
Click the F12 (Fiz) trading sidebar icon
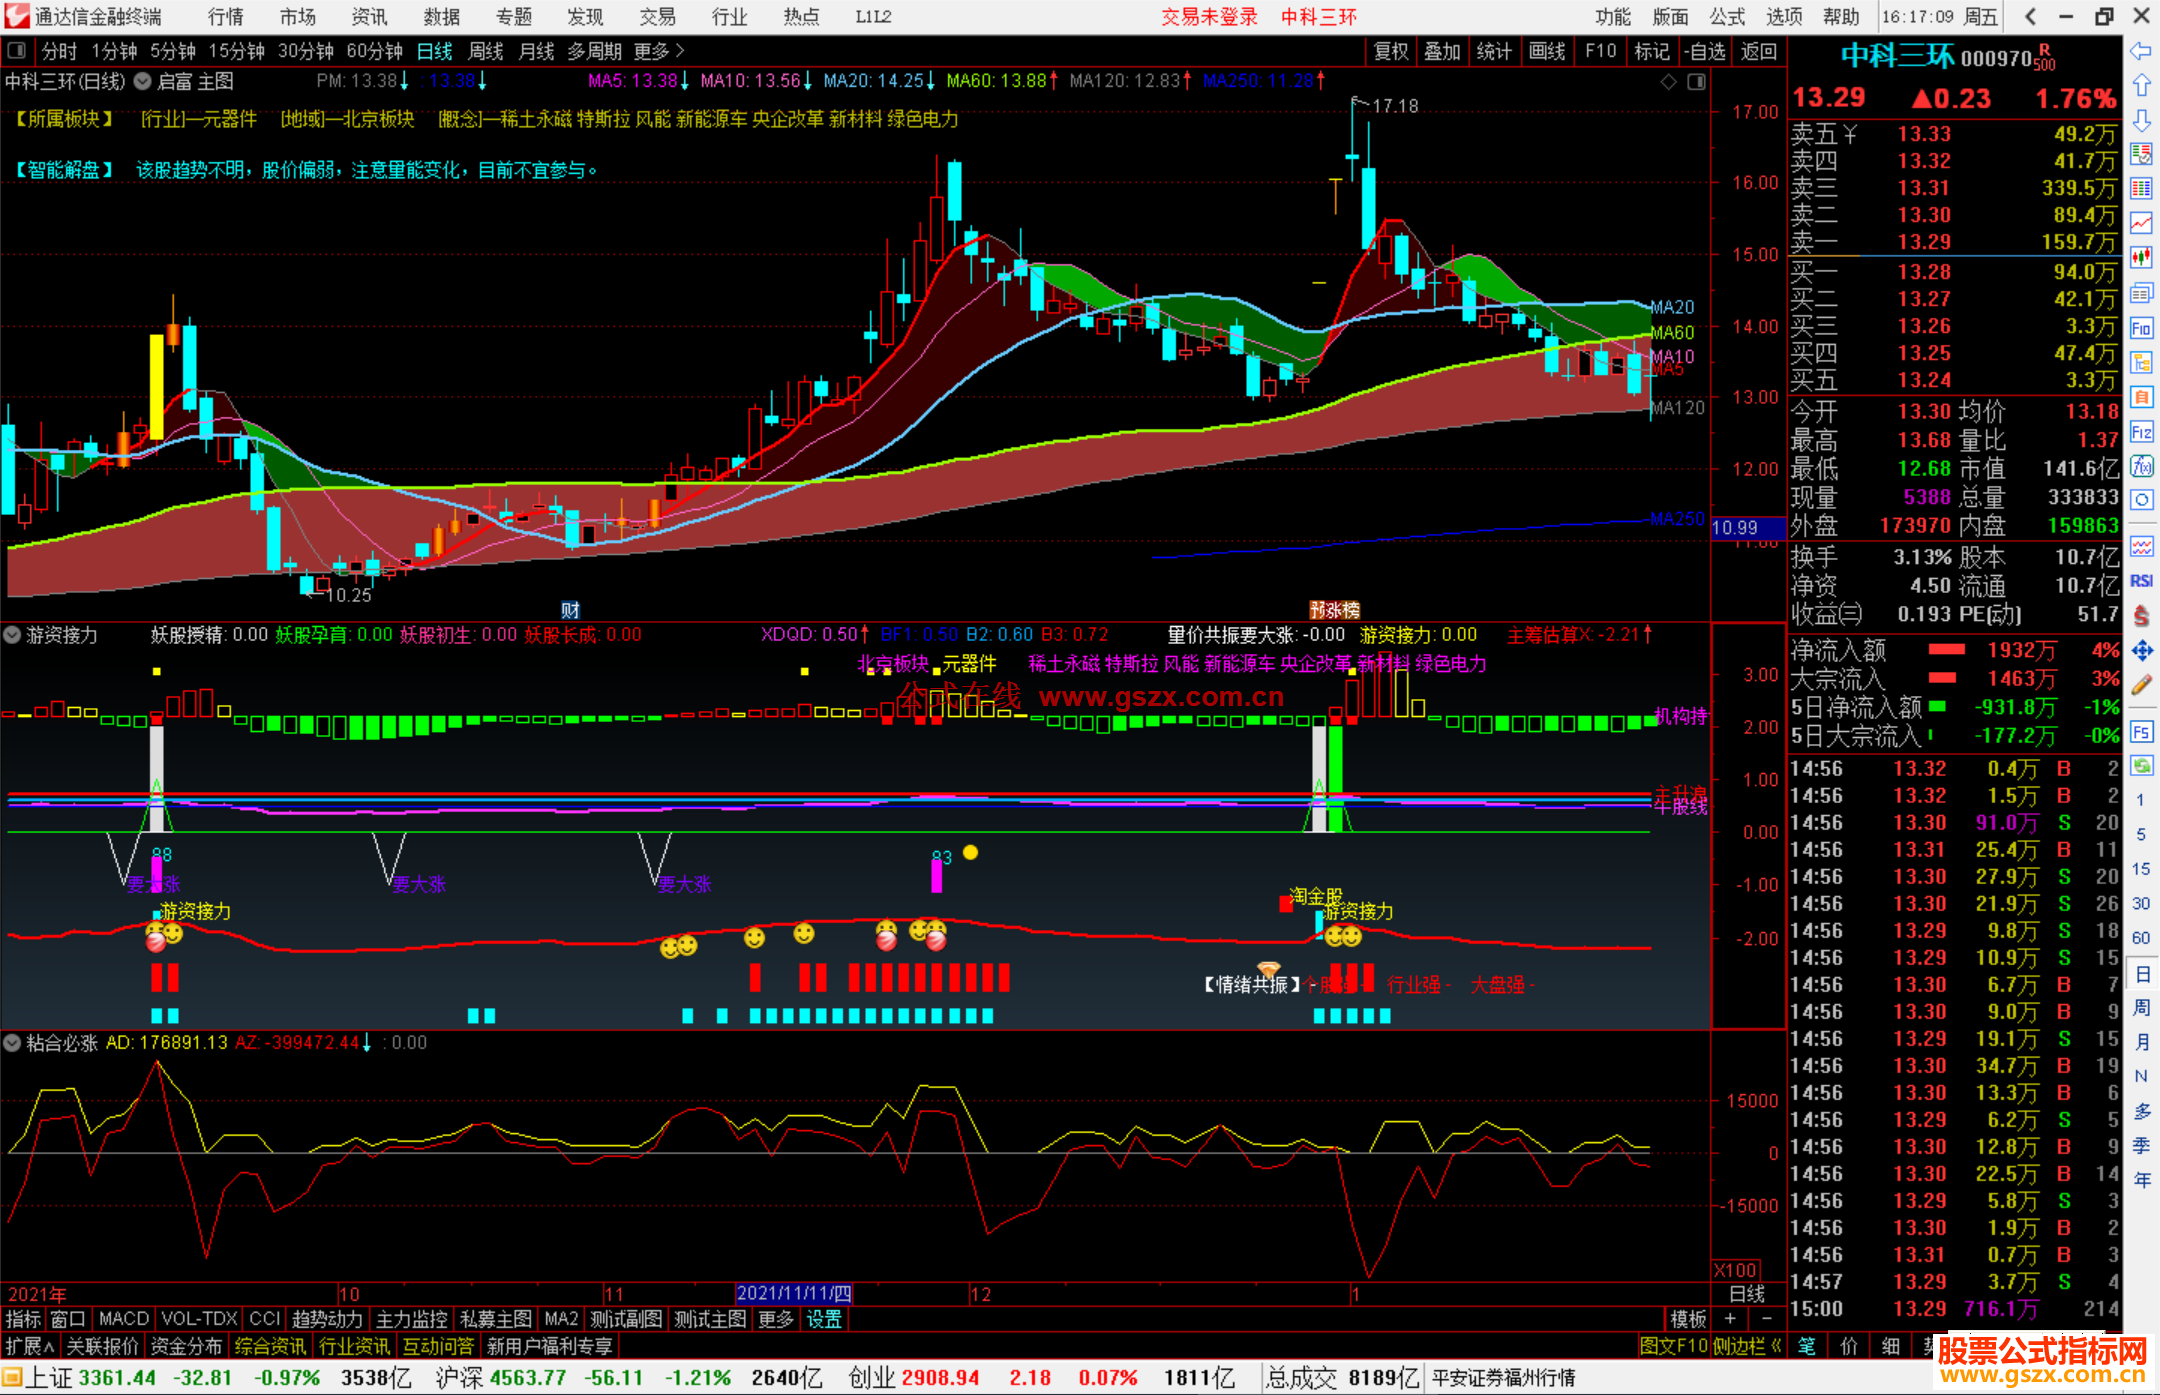[x=2141, y=432]
